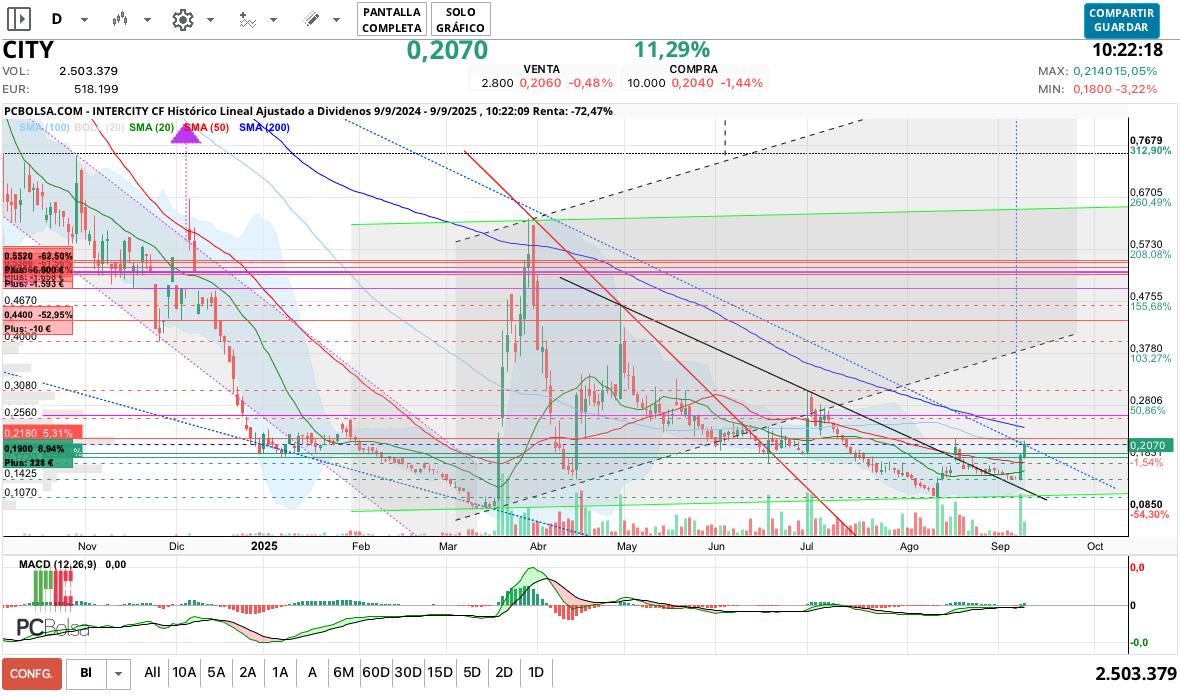The width and height of the screenshot is (1180, 696).
Task: Click the MAX value 0,2140
Action: [1093, 71]
